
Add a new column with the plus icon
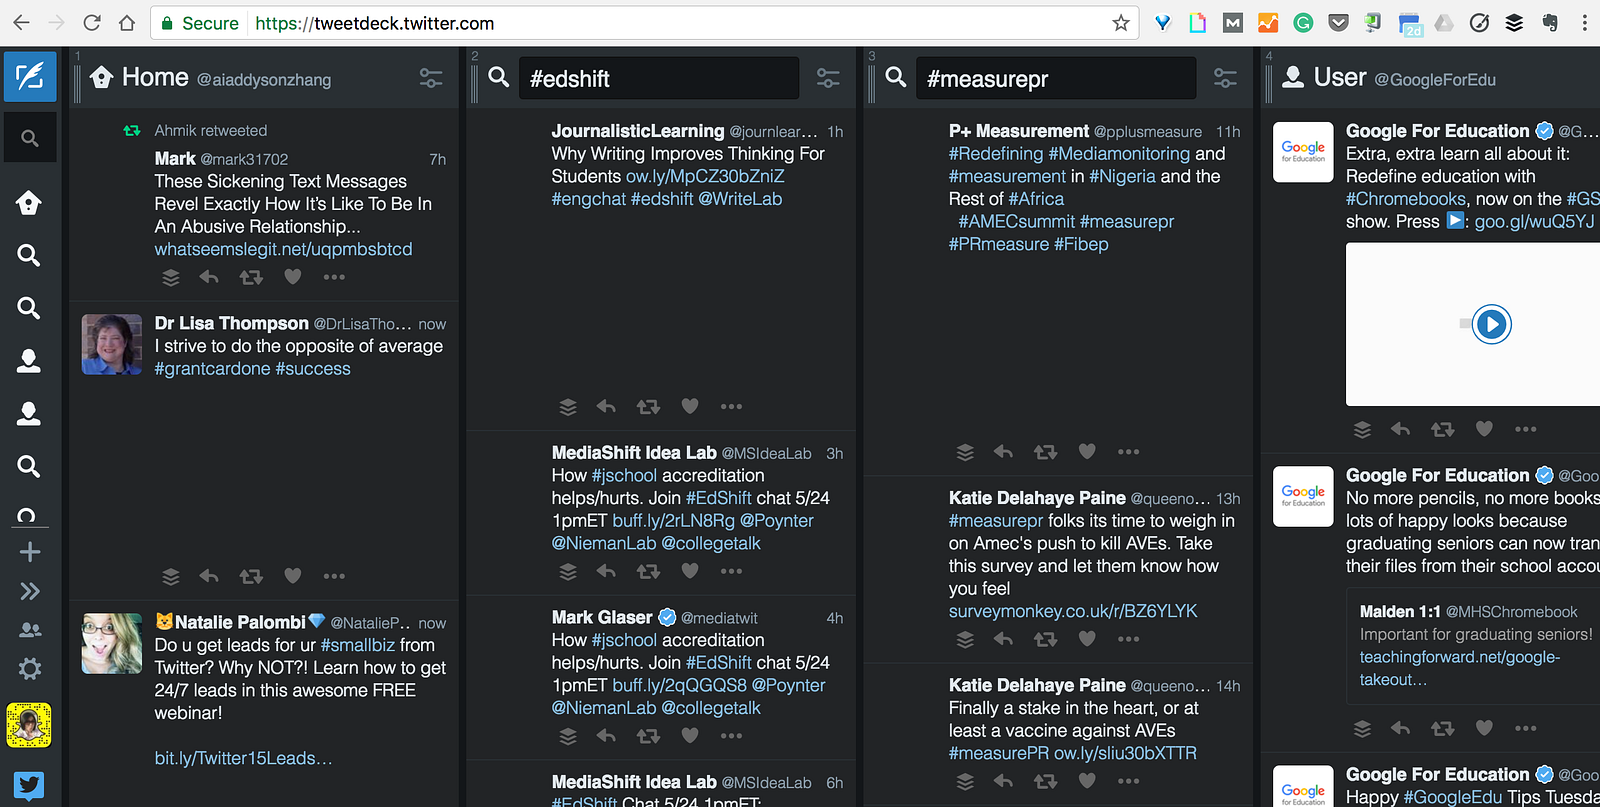point(30,552)
